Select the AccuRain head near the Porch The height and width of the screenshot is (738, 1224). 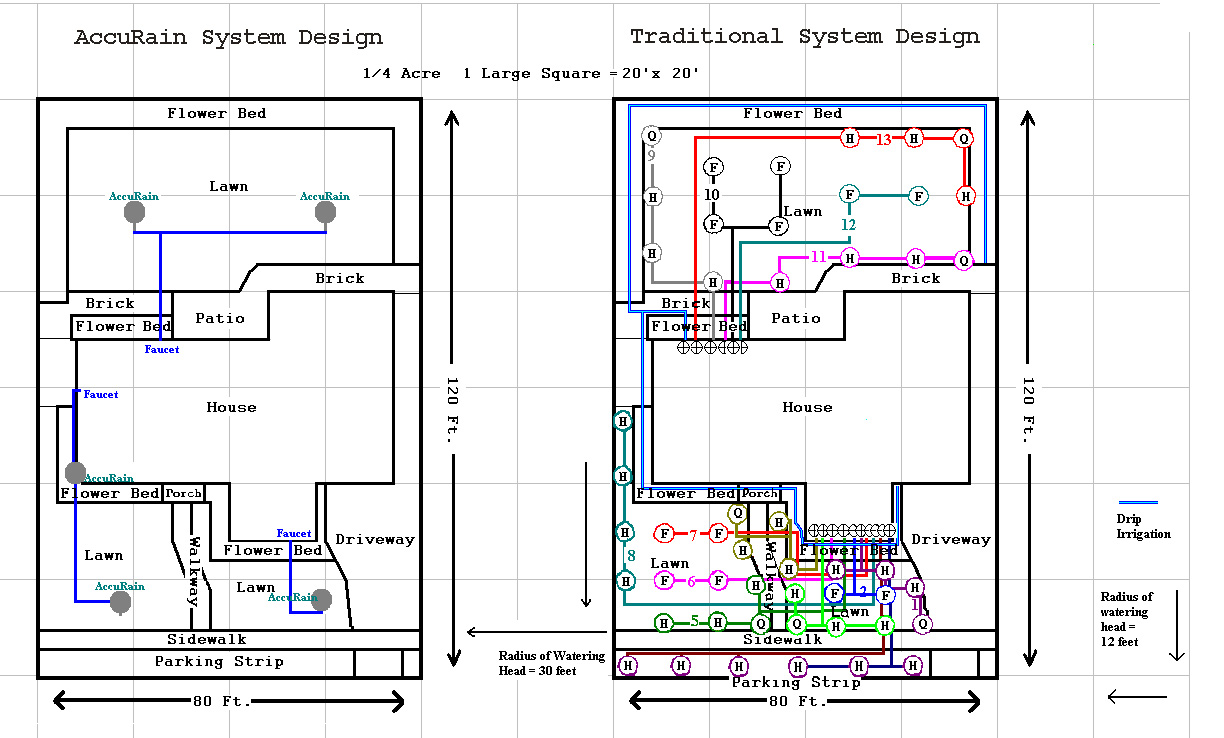[x=75, y=471]
